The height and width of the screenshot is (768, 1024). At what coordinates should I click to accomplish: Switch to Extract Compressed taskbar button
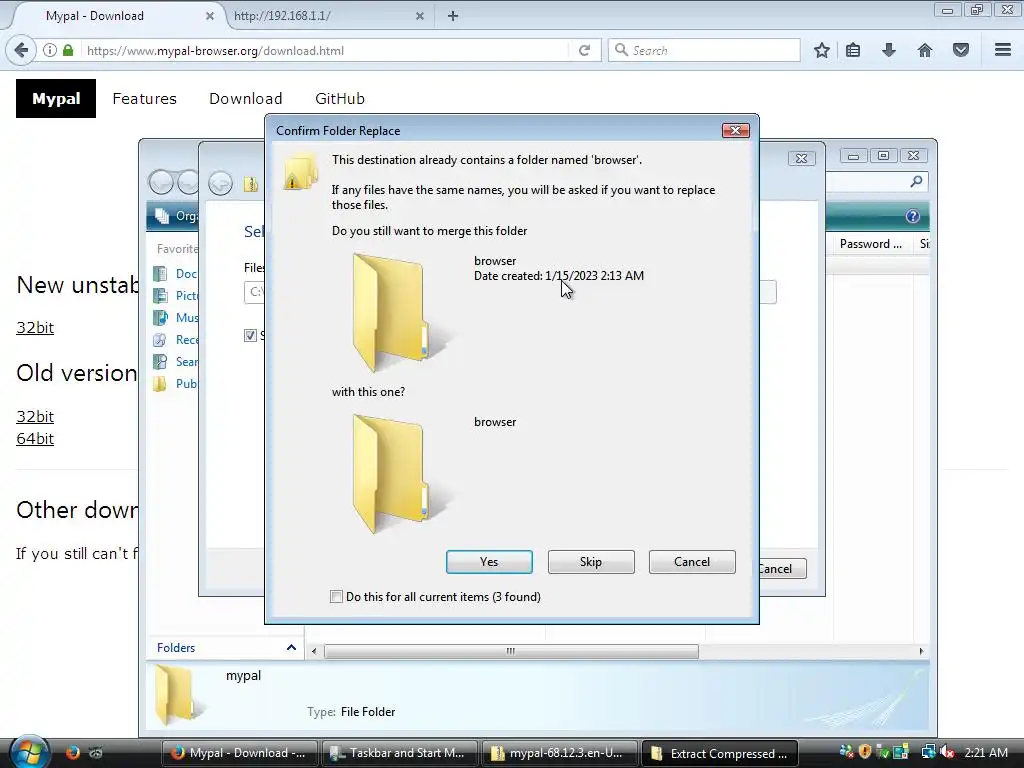click(x=720, y=753)
